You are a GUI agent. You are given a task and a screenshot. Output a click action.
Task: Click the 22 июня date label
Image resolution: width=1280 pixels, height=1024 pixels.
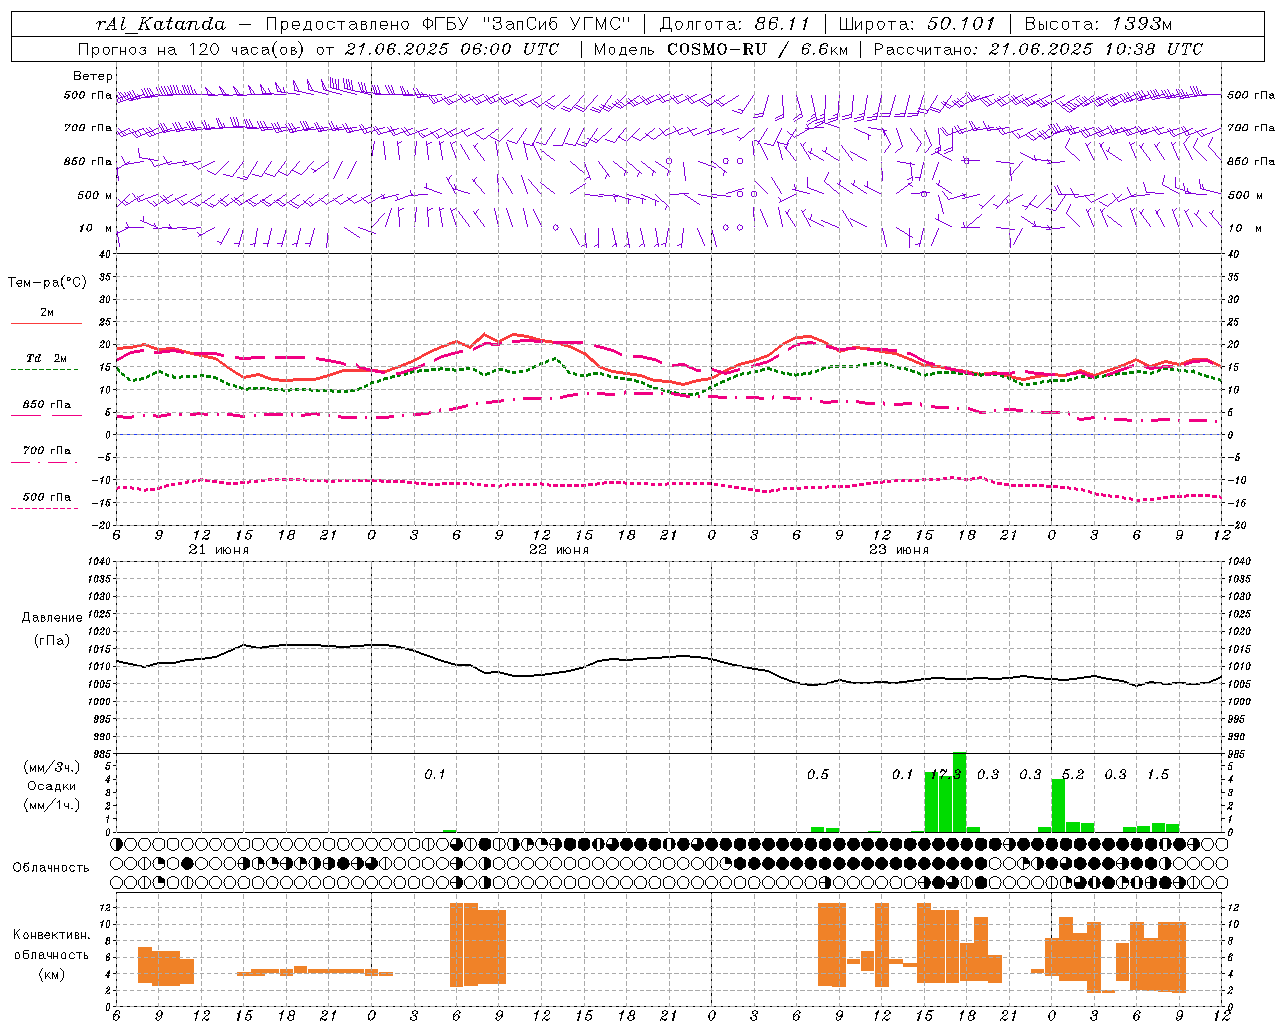tap(559, 550)
